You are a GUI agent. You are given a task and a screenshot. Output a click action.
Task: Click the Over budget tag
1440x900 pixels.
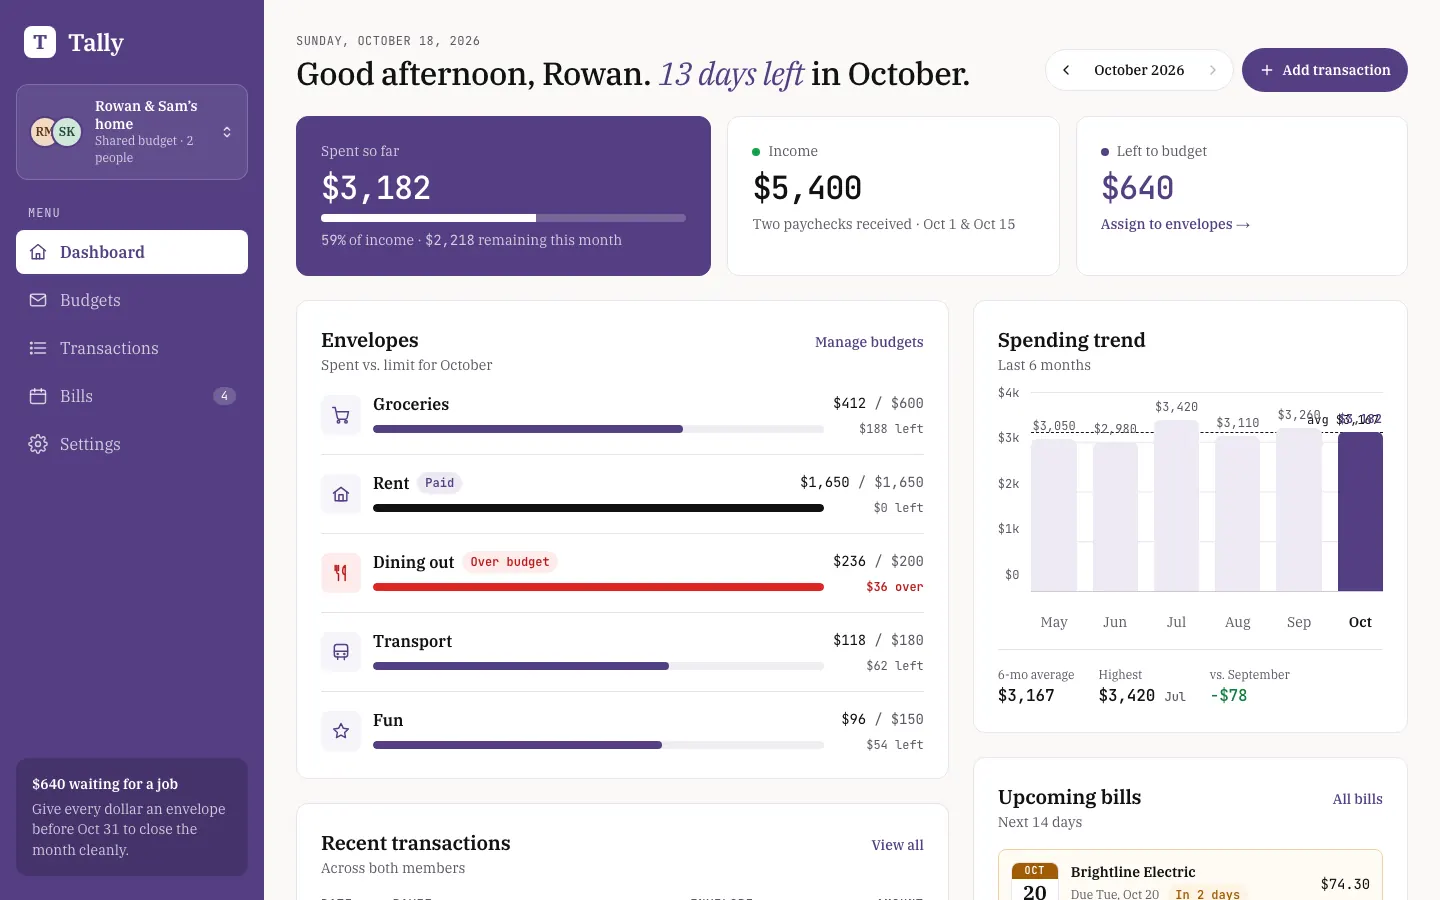(510, 562)
